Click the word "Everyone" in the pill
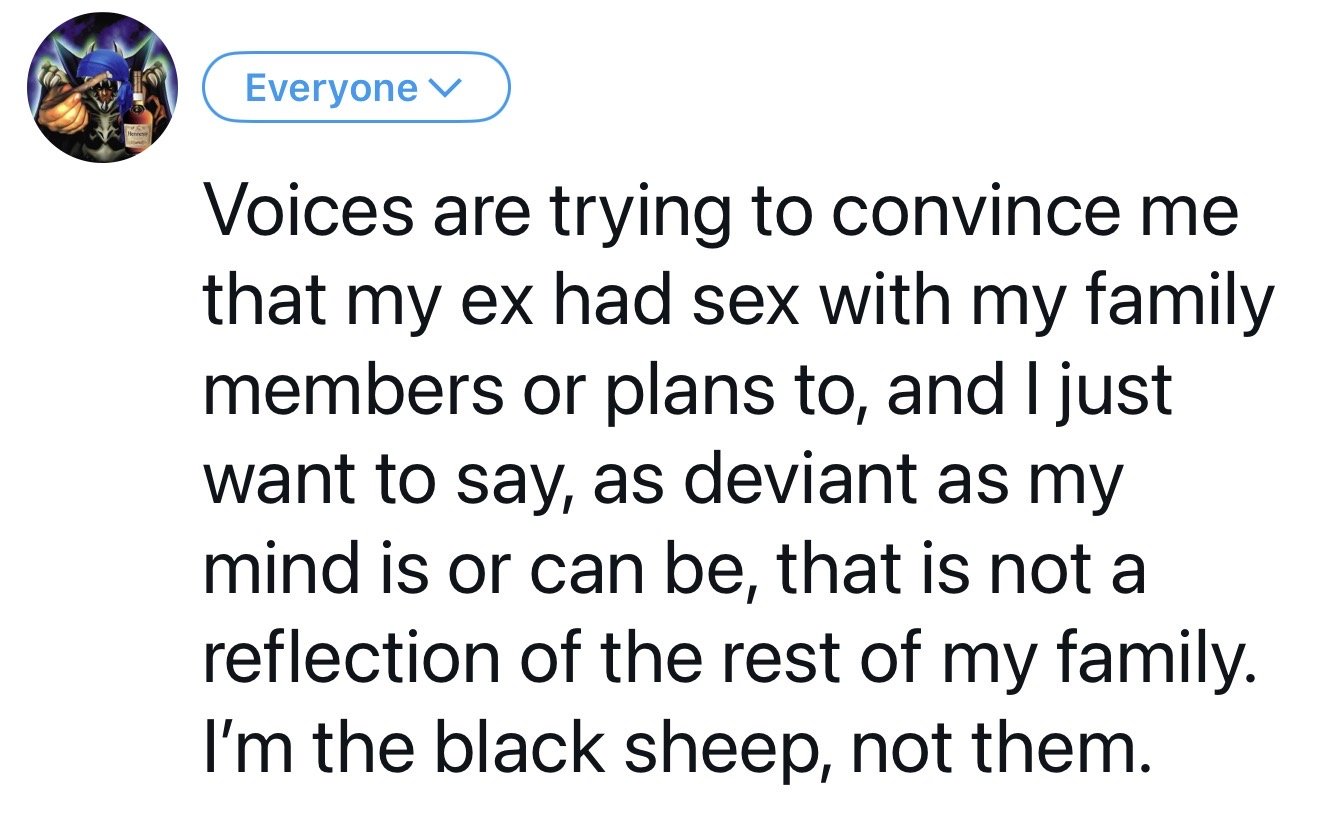The image size is (1320, 834). point(331,88)
